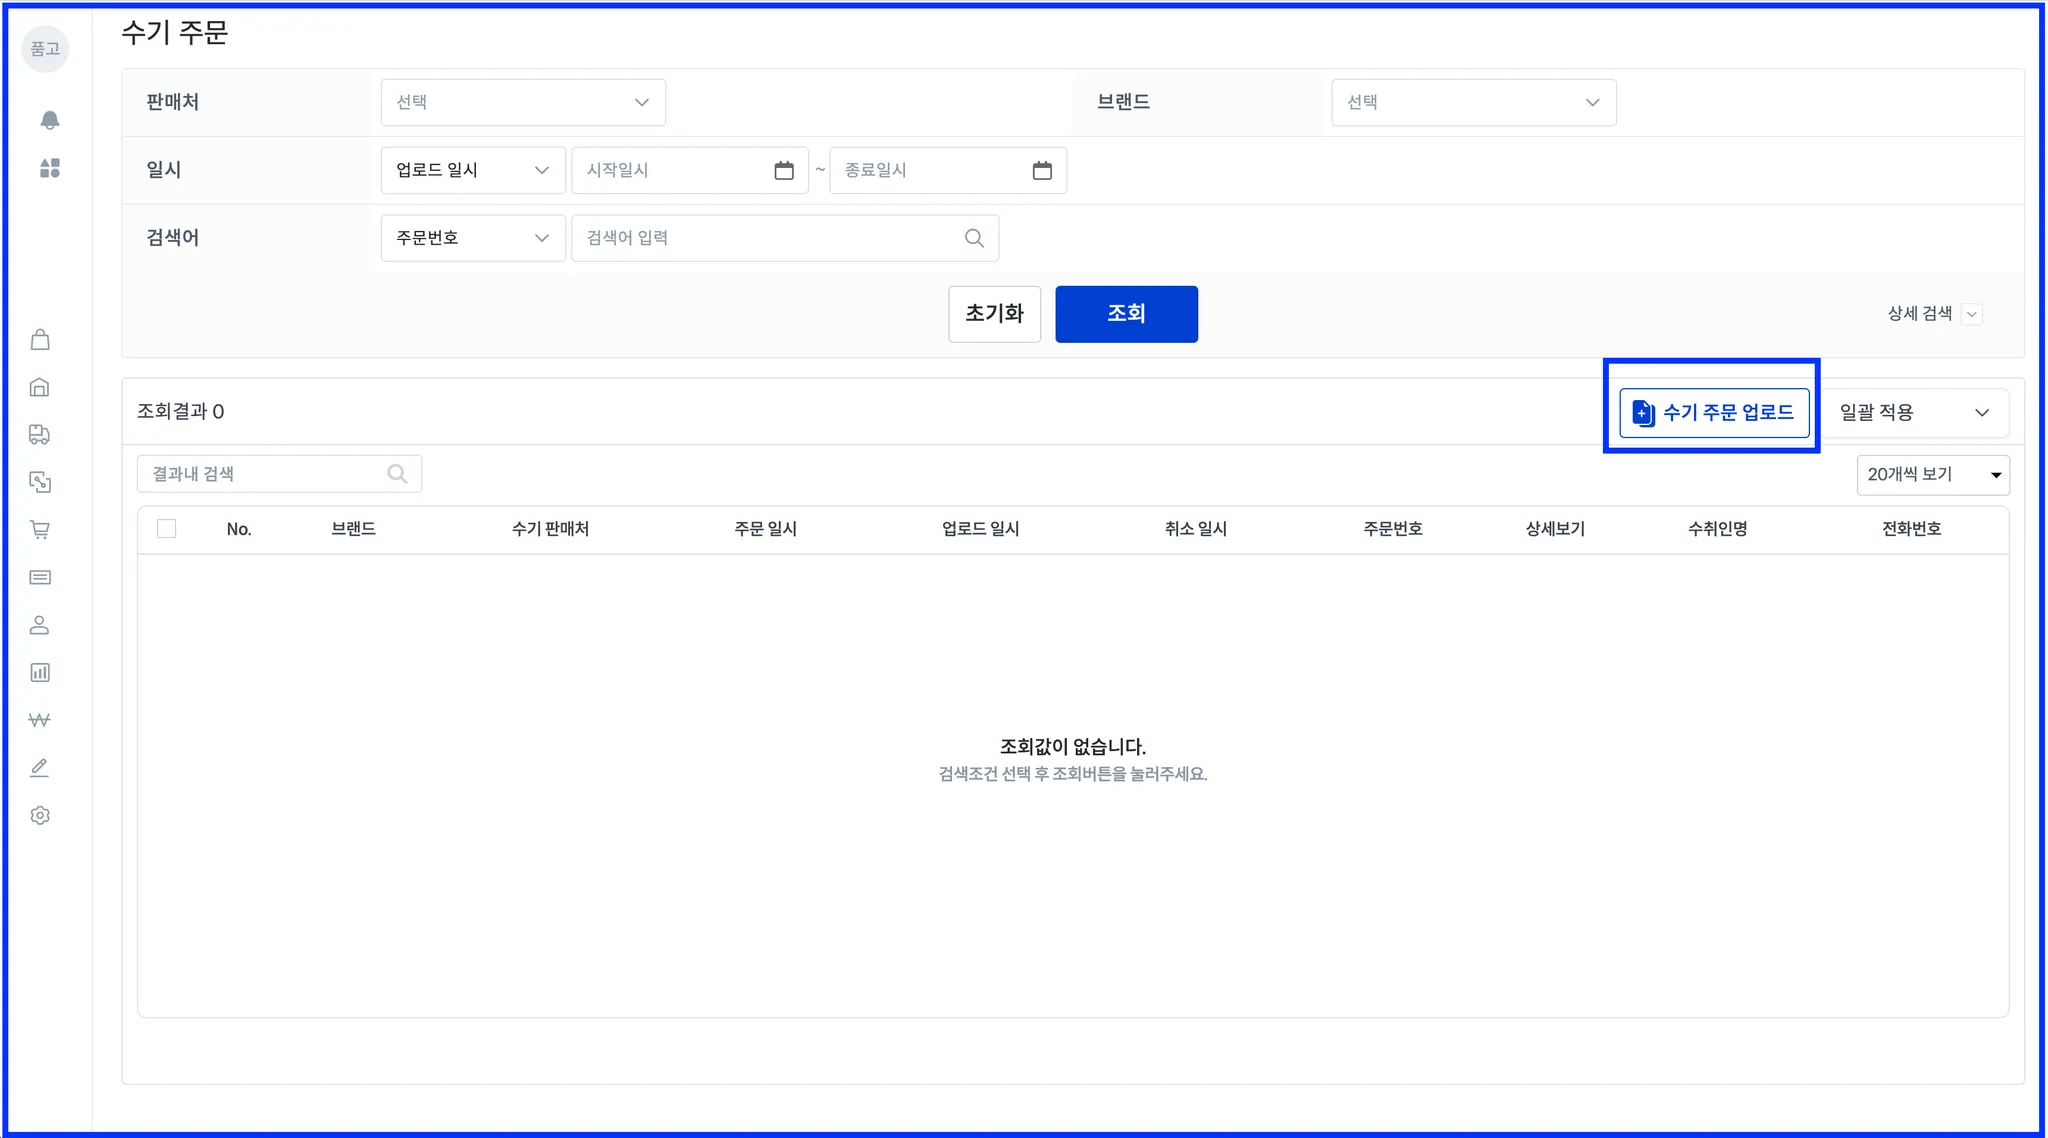Click the 수기 주문 업로드 button
This screenshot has width=2048, height=1138.
click(1714, 413)
